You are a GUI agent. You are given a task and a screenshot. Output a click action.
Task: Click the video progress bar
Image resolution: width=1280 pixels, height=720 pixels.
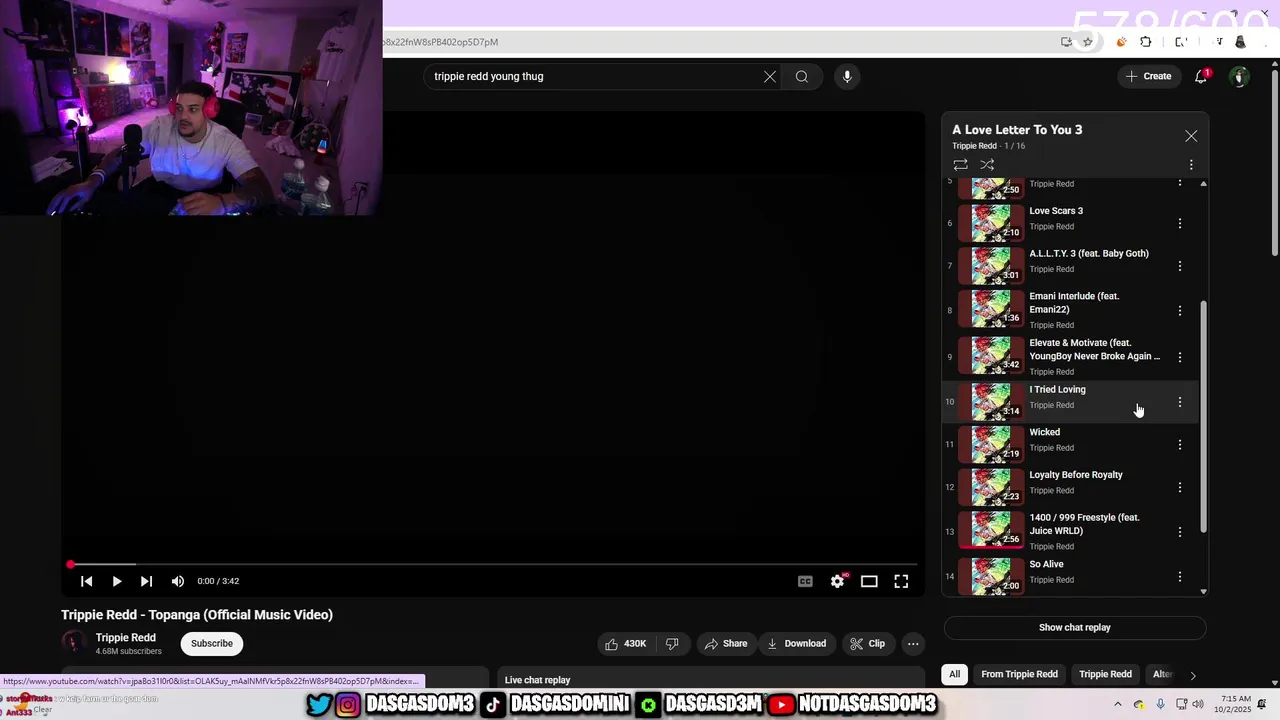point(492,565)
